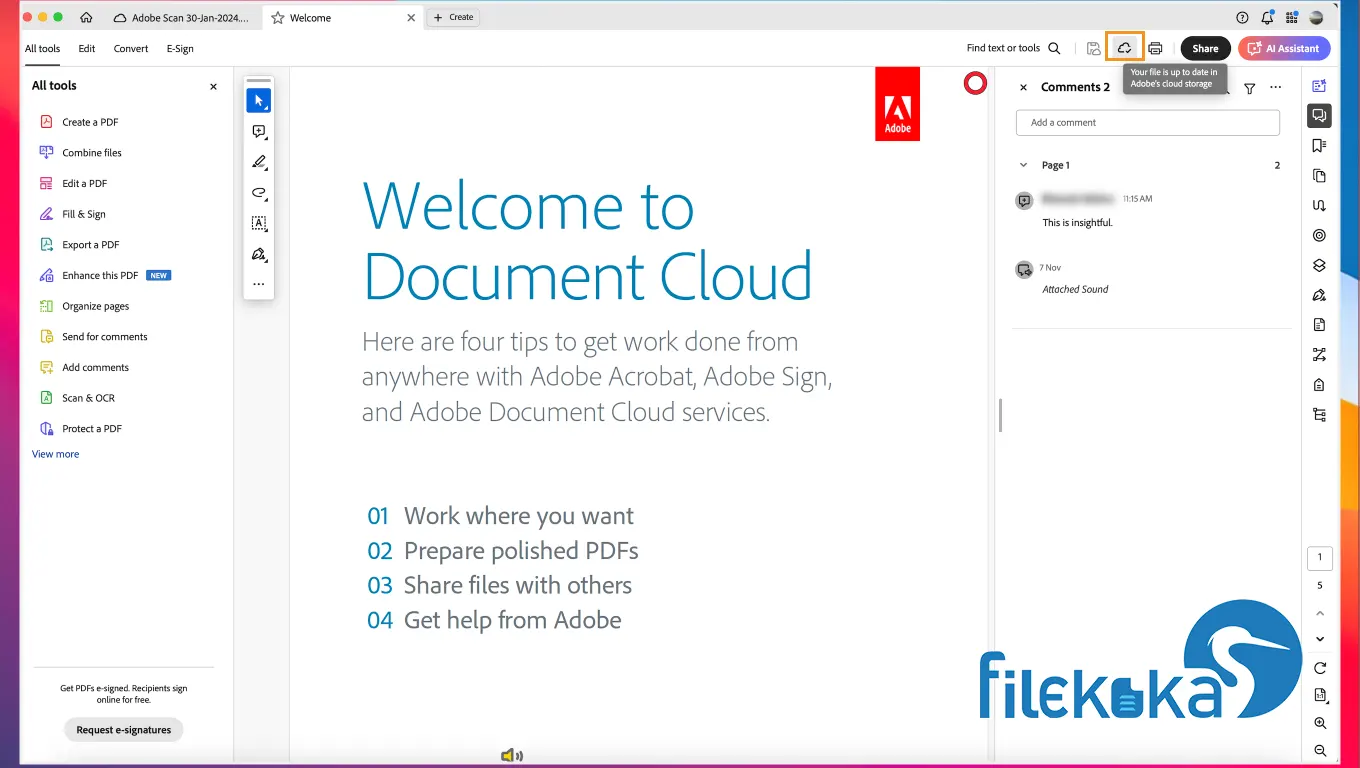Click the View more link
1360x768 pixels.
(55, 454)
